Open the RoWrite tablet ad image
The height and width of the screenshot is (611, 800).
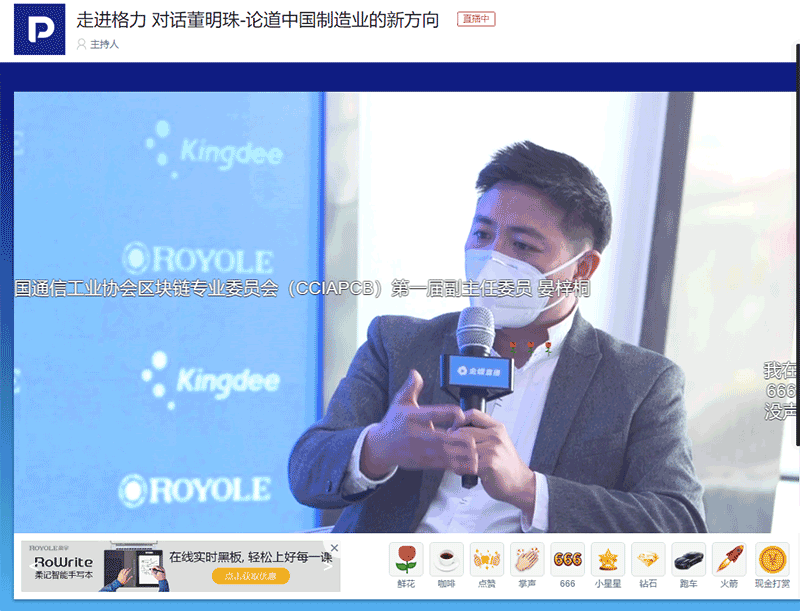134,567
